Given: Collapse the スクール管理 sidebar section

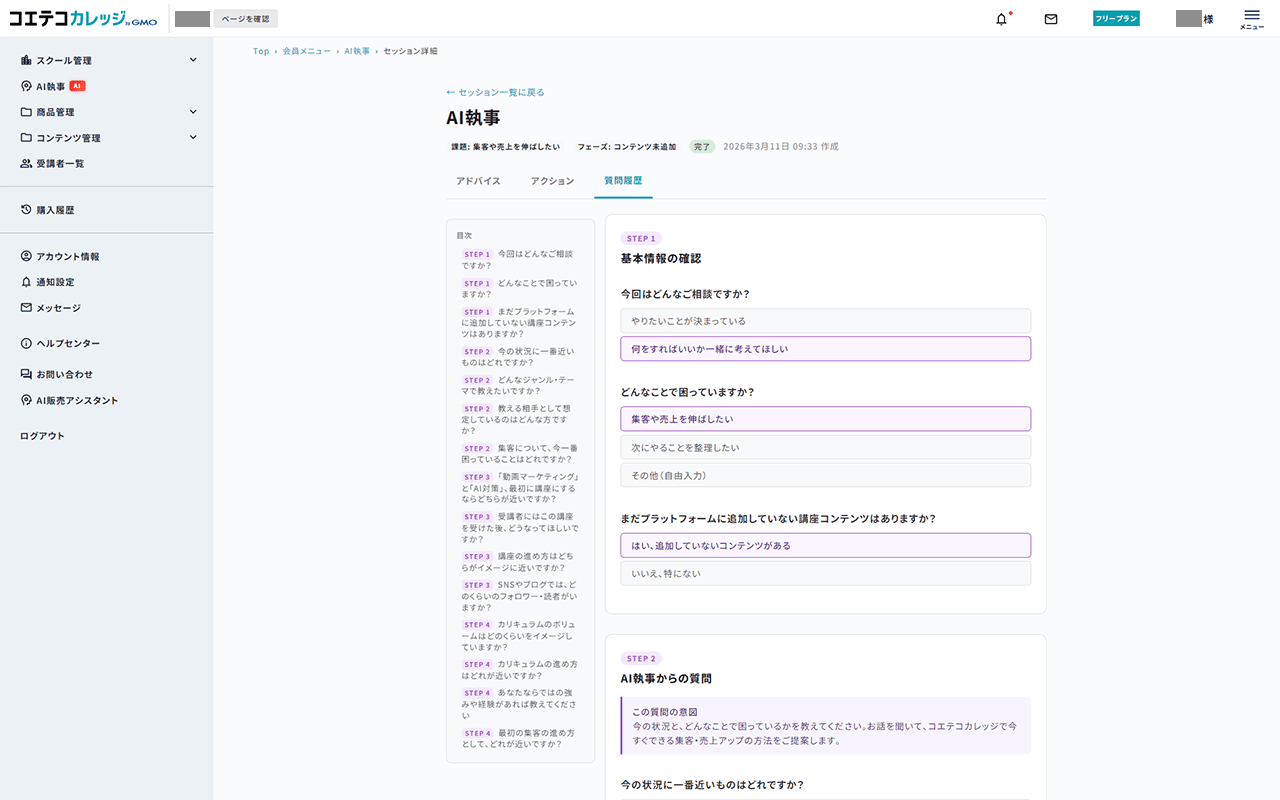Looking at the screenshot, I should pos(193,59).
